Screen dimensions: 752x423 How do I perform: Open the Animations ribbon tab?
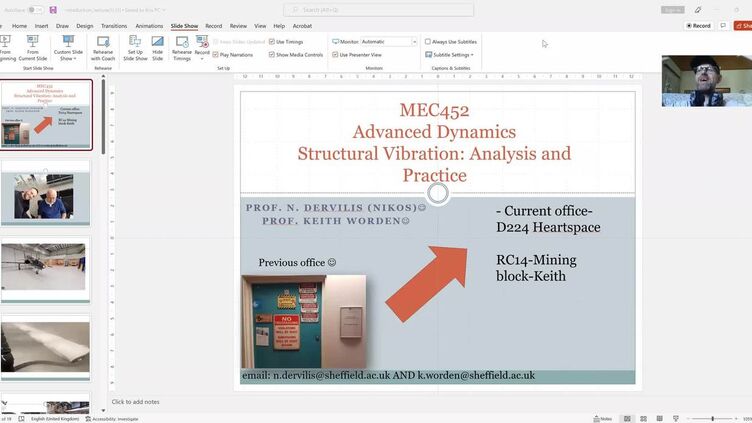pos(149,26)
